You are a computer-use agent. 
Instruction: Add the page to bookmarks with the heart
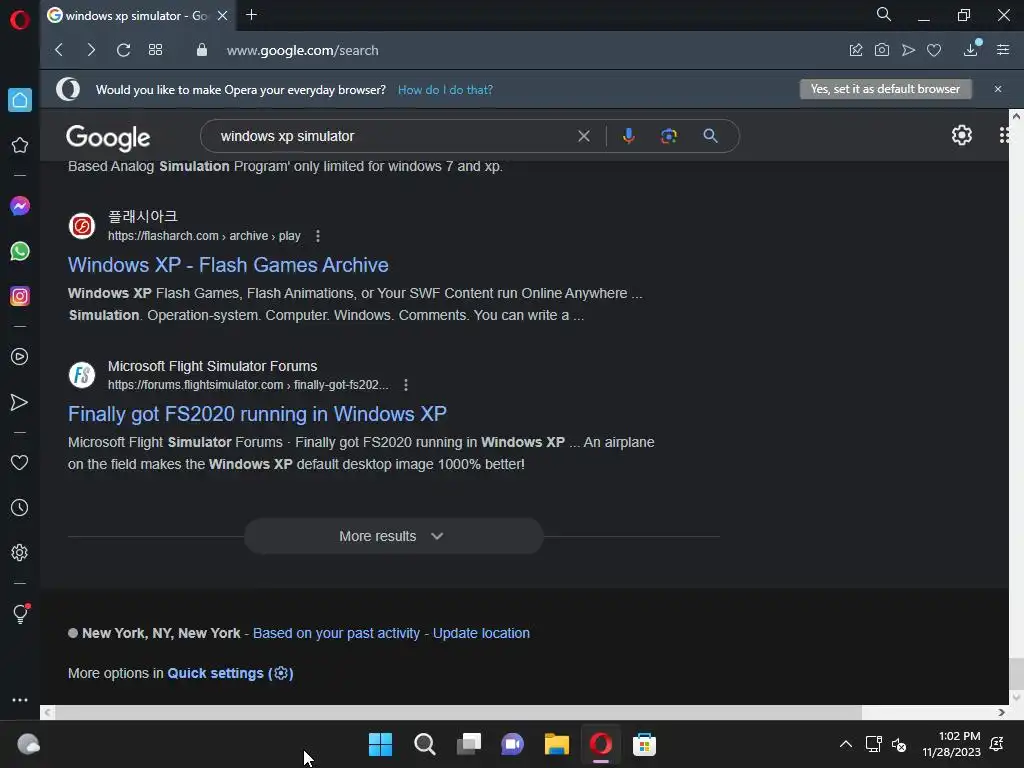click(x=934, y=50)
